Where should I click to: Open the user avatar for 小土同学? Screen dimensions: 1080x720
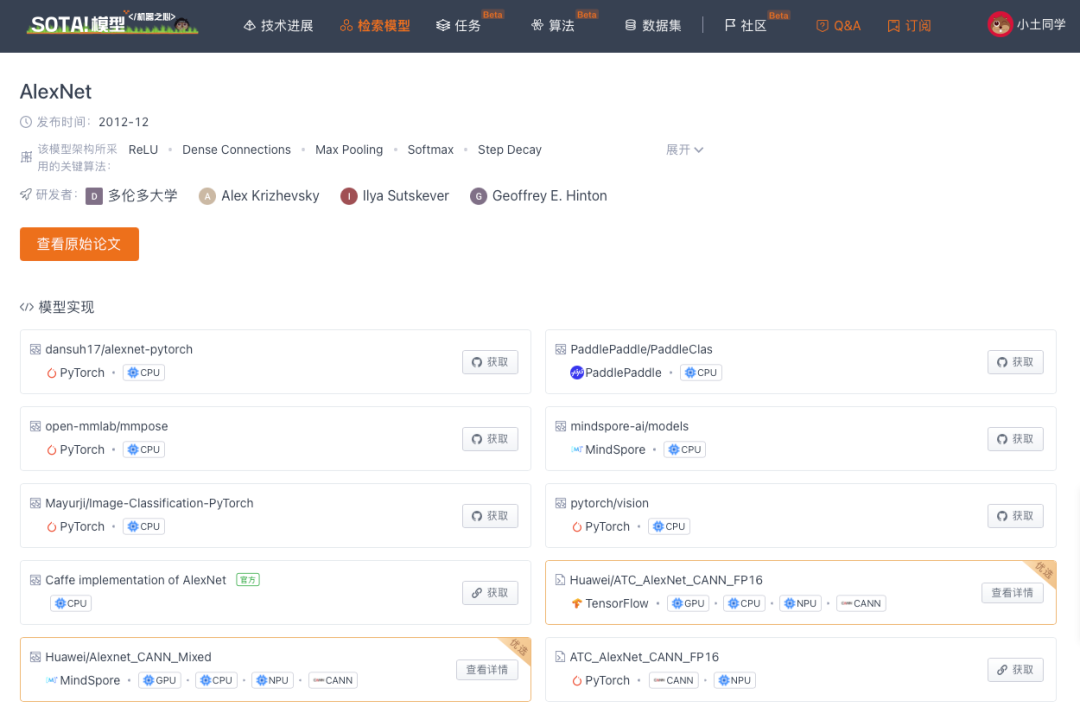click(x=999, y=25)
